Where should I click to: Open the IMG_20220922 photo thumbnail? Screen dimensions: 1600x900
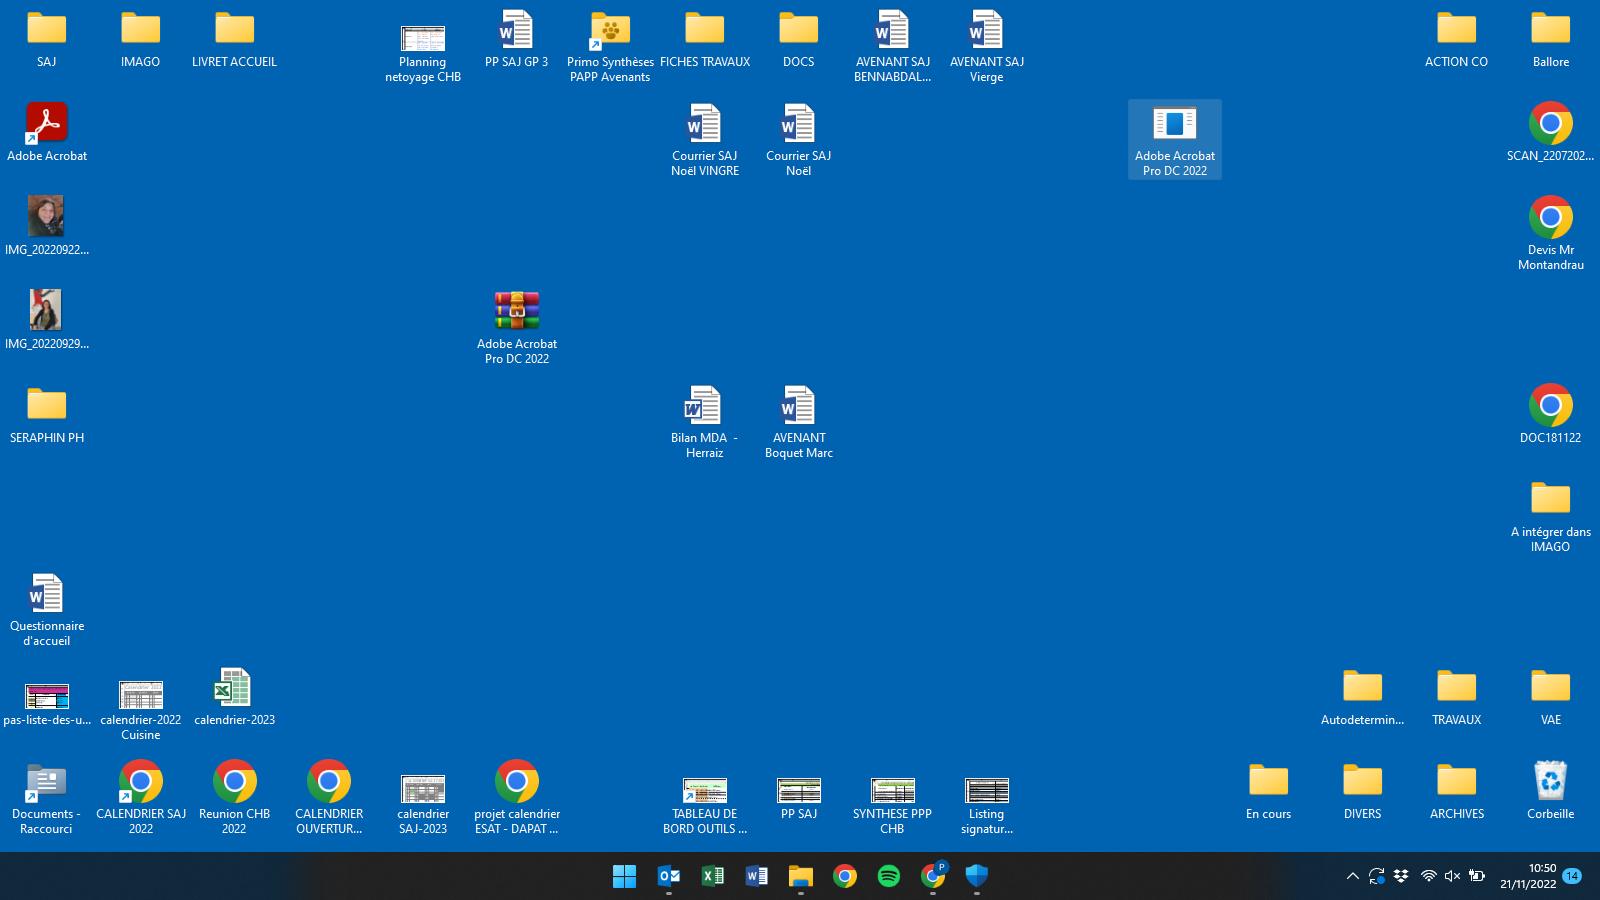coord(46,216)
